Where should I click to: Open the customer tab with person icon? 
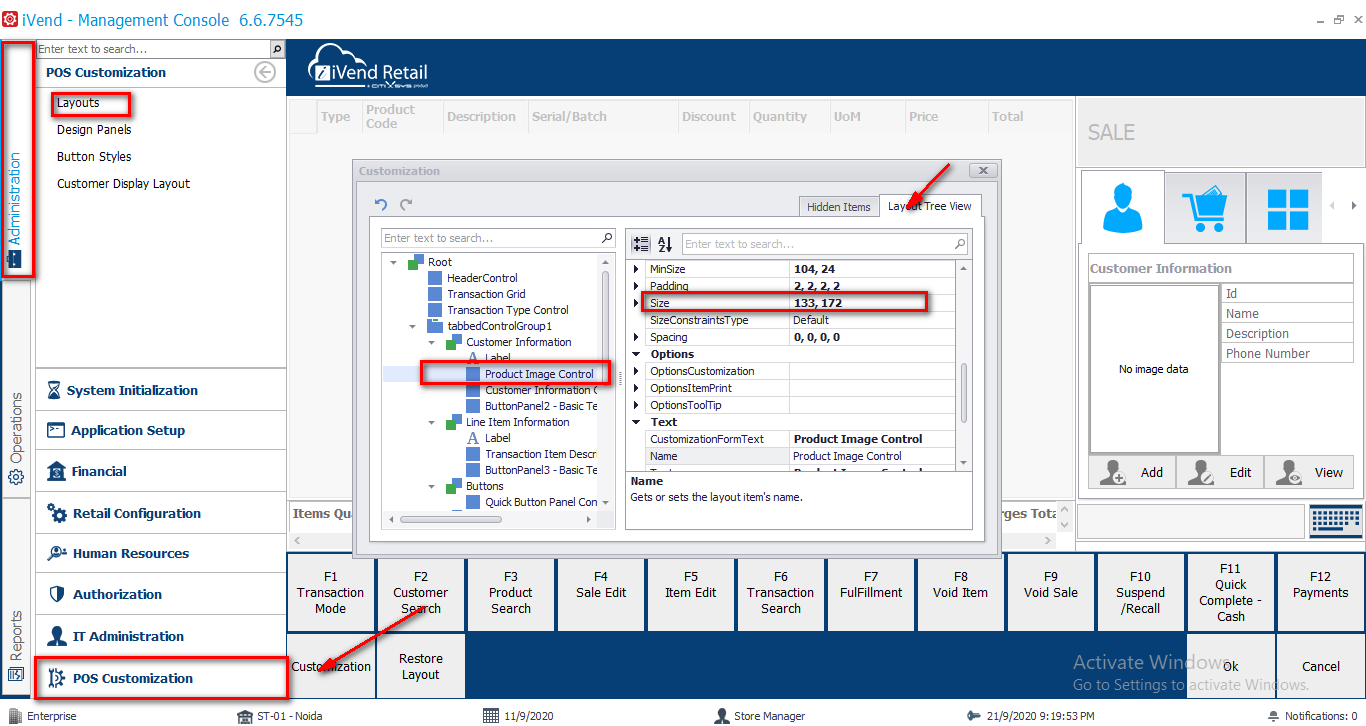pyautogui.click(x=1121, y=208)
